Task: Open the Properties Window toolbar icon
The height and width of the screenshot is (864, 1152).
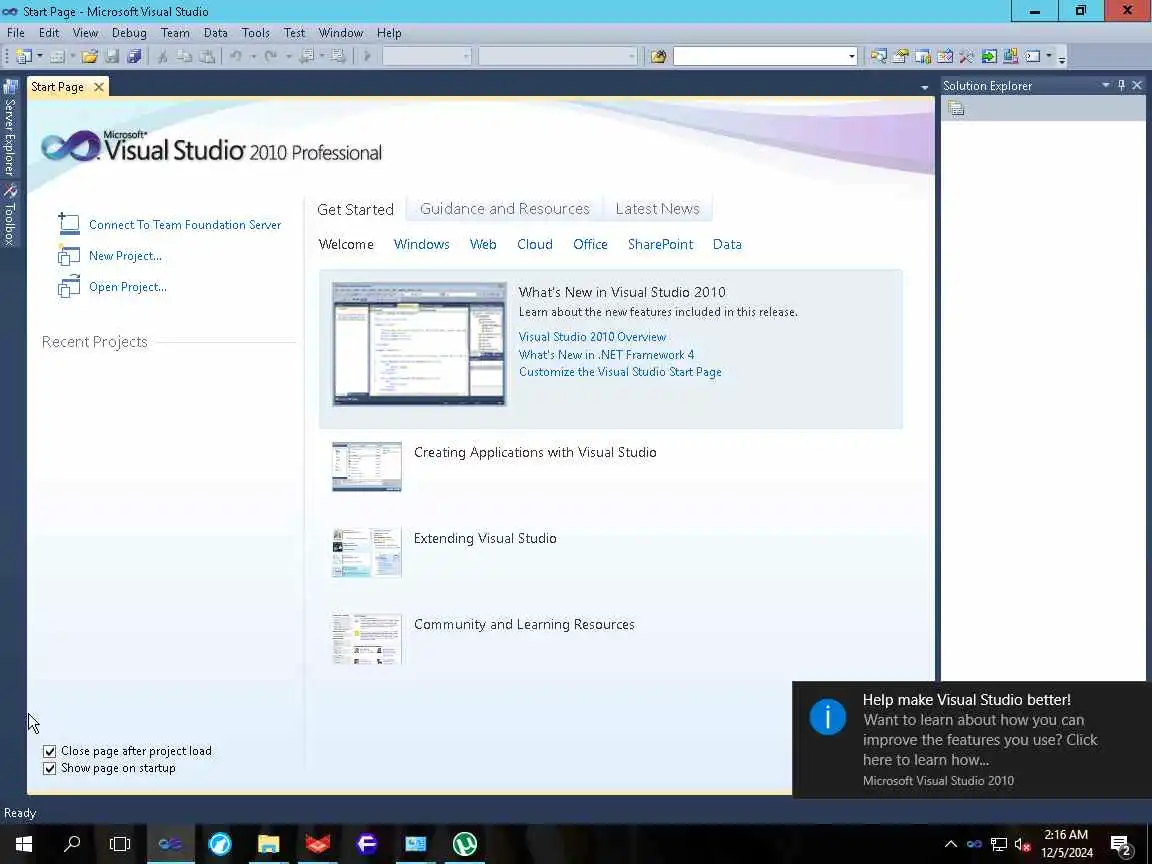Action: pyautogui.click(x=901, y=56)
